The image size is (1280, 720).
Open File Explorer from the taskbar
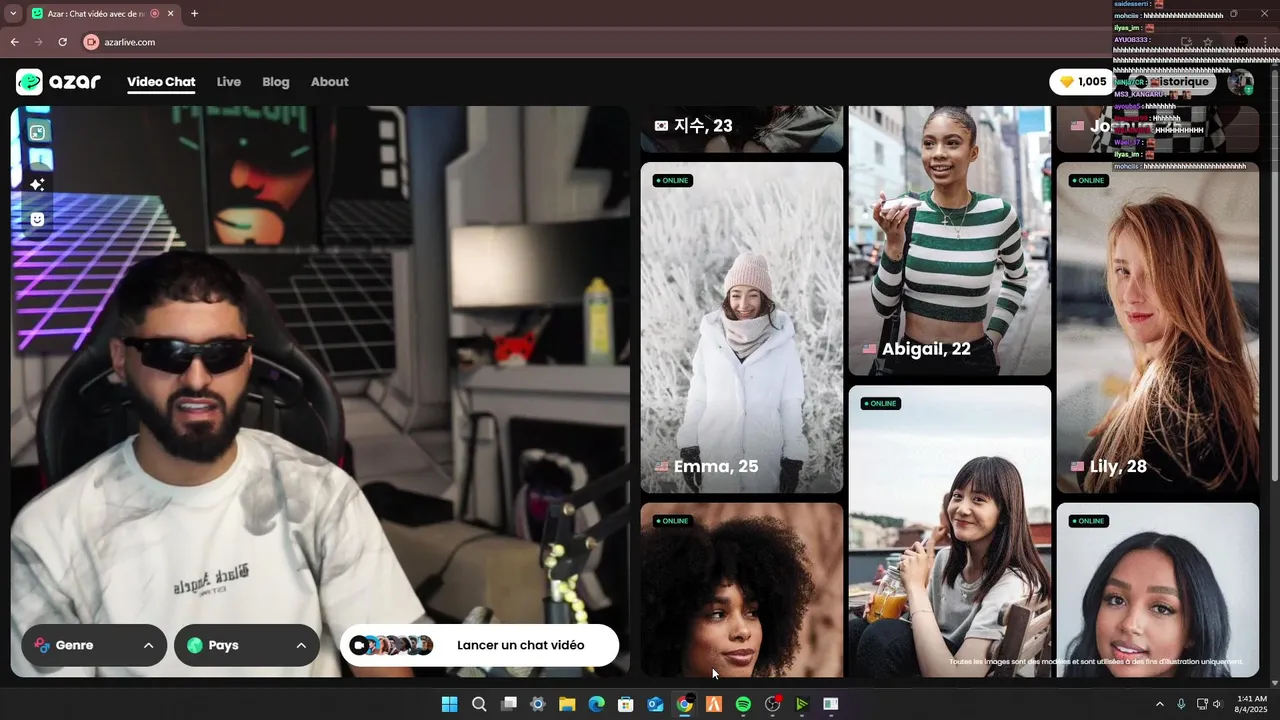[567, 704]
